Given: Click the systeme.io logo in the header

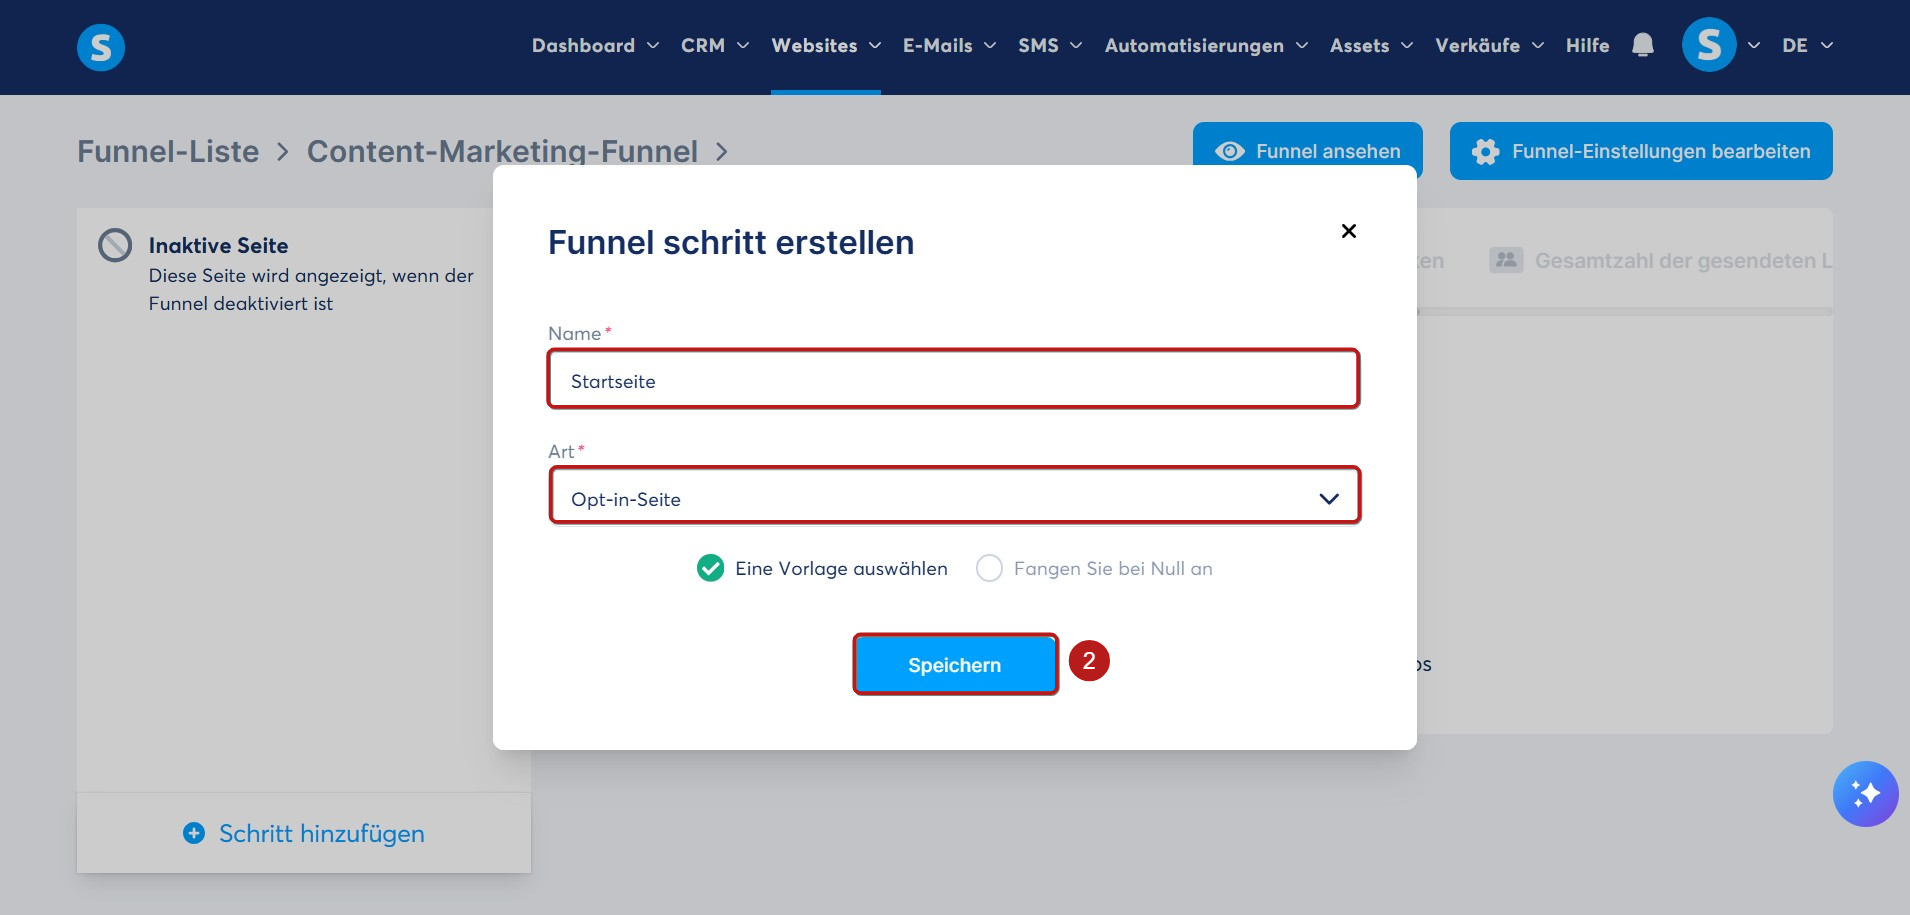Looking at the screenshot, I should click(101, 47).
